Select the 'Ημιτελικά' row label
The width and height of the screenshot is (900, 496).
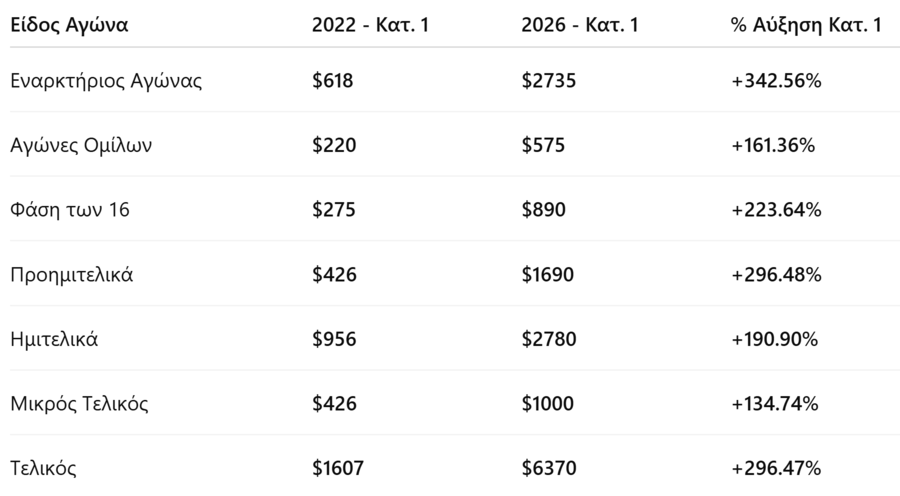coord(54,339)
